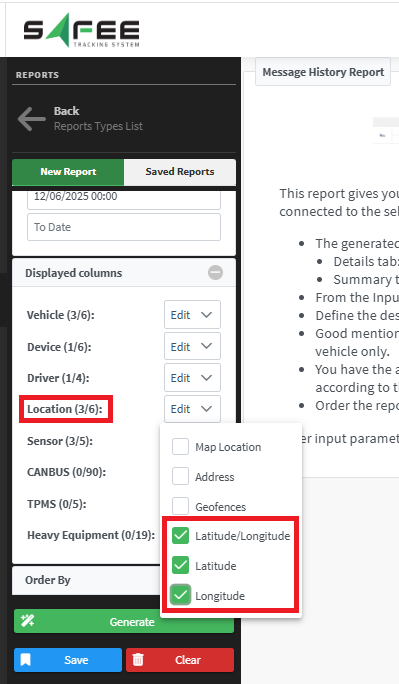Screen dimensions: 399x684
Task: Collapse the Displayed columns section header
Action: [x=124, y=273]
